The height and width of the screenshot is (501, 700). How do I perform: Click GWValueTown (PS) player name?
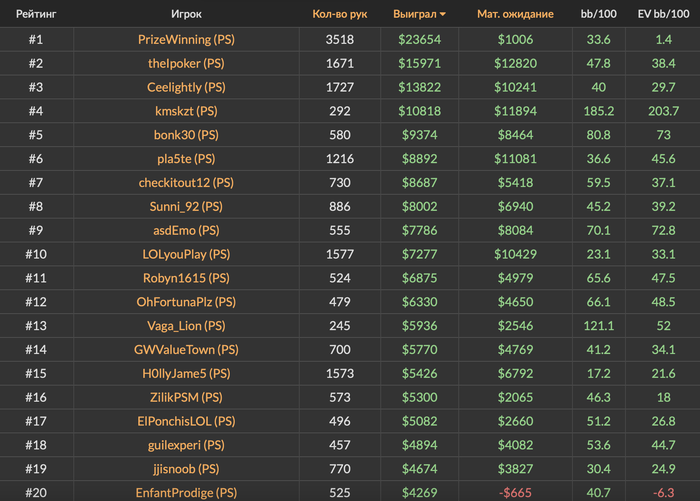click(186, 350)
